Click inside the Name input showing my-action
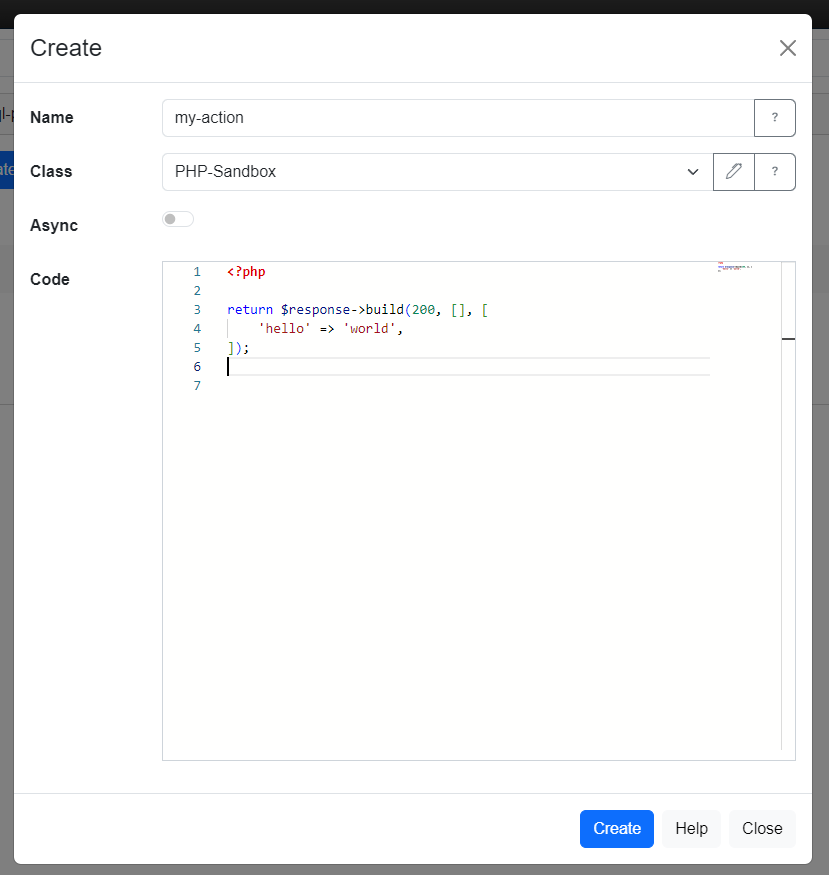 [x=430, y=117]
